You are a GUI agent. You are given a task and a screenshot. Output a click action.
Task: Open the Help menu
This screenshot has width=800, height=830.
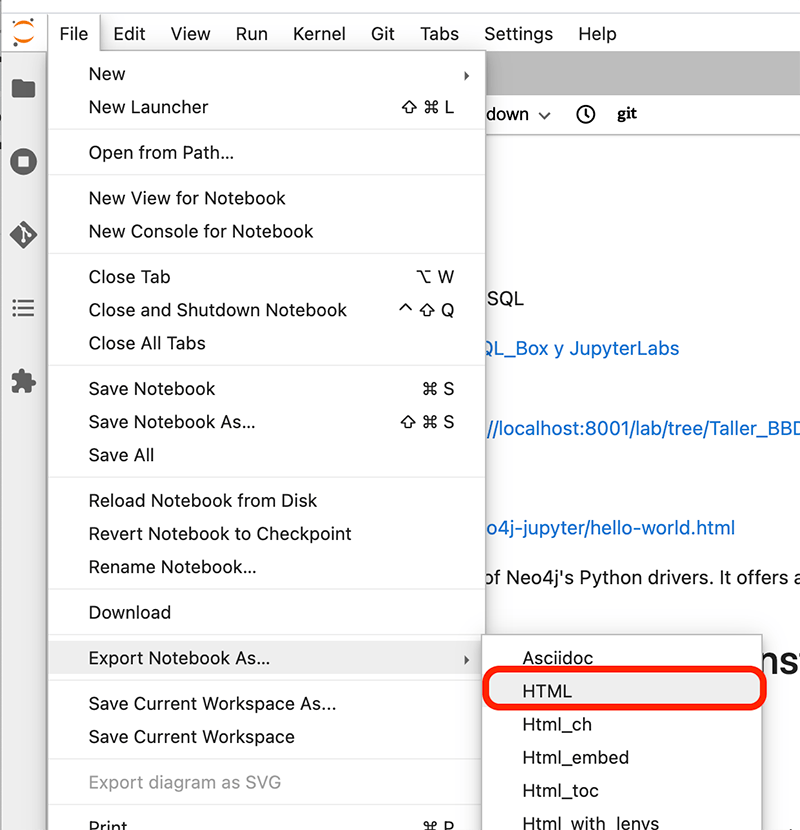pyautogui.click(x=597, y=34)
